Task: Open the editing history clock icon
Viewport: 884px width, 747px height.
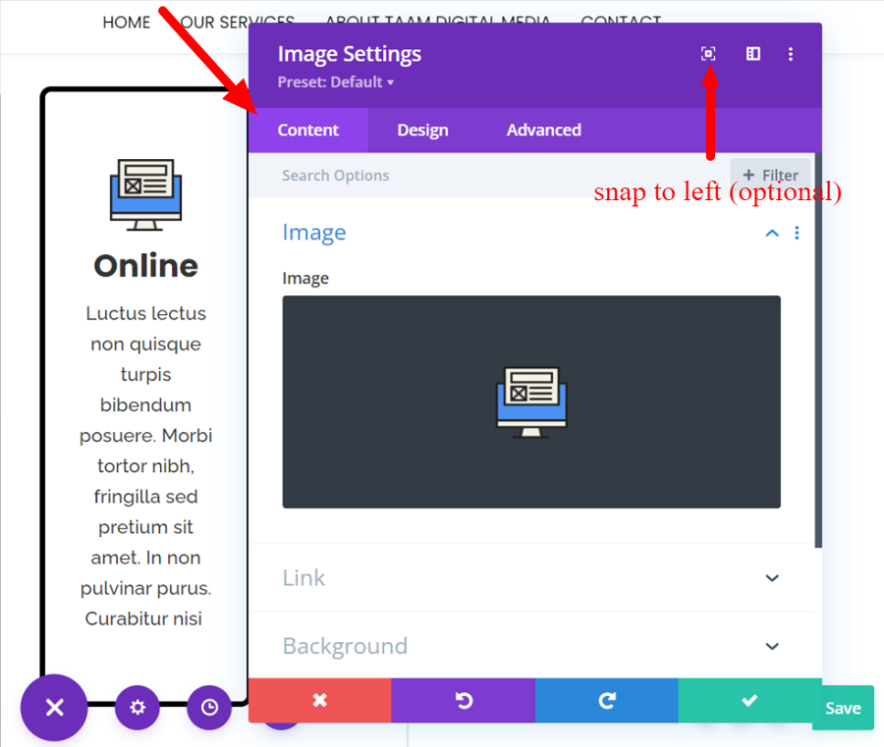Action: 209,708
